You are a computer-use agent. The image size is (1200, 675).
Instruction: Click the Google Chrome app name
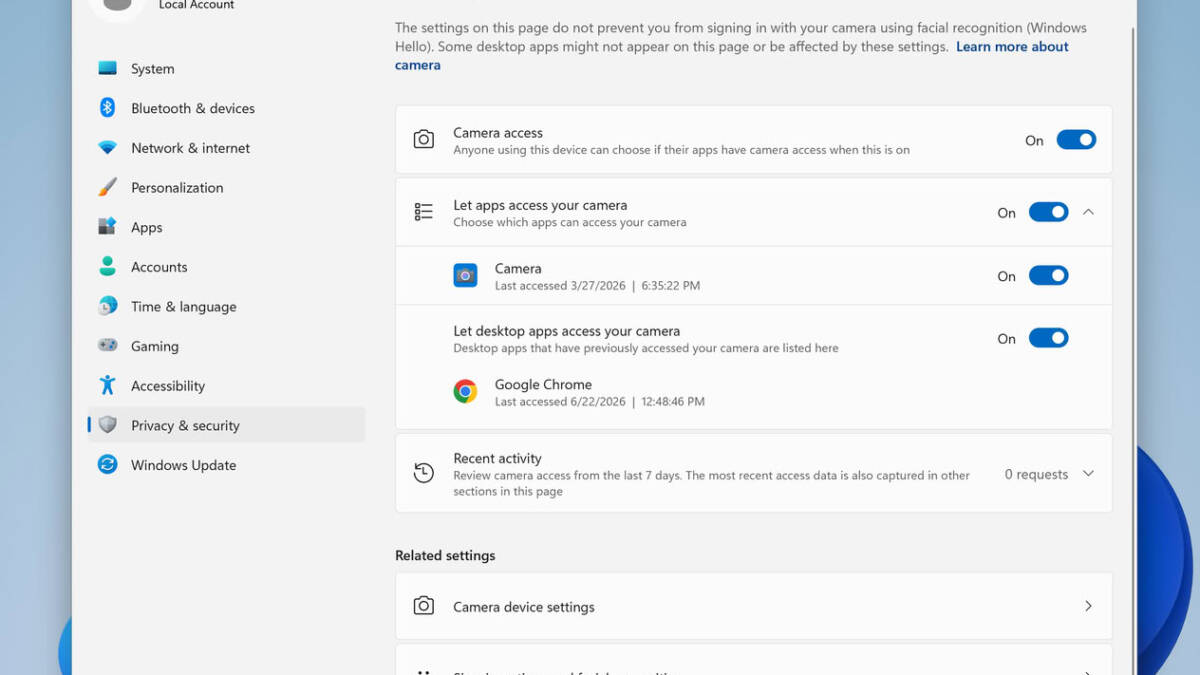click(543, 384)
